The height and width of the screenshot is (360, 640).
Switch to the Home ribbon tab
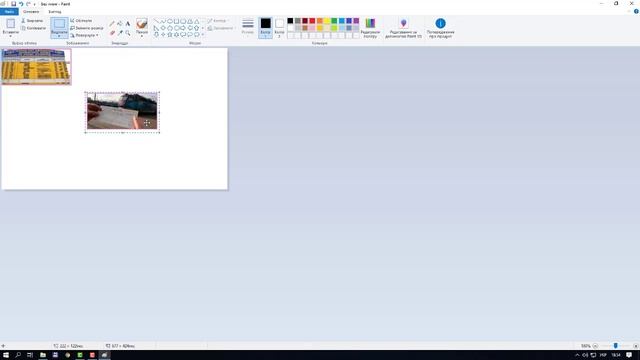[x=31, y=12]
